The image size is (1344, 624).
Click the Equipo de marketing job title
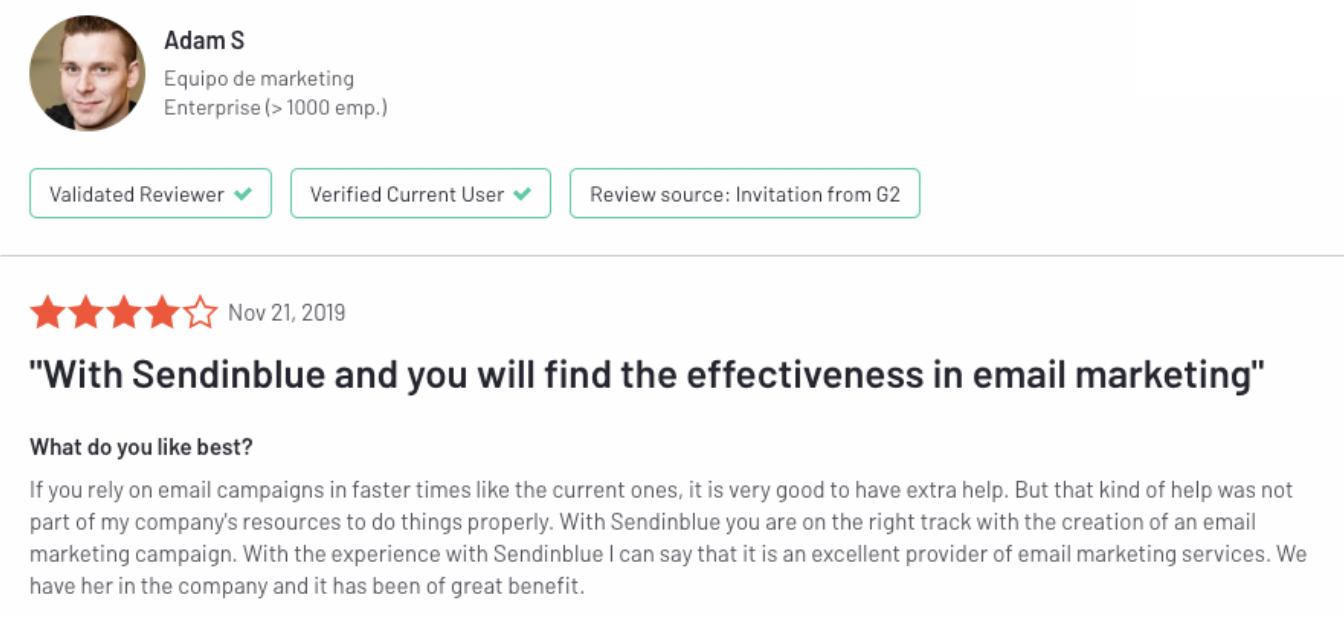click(x=259, y=78)
